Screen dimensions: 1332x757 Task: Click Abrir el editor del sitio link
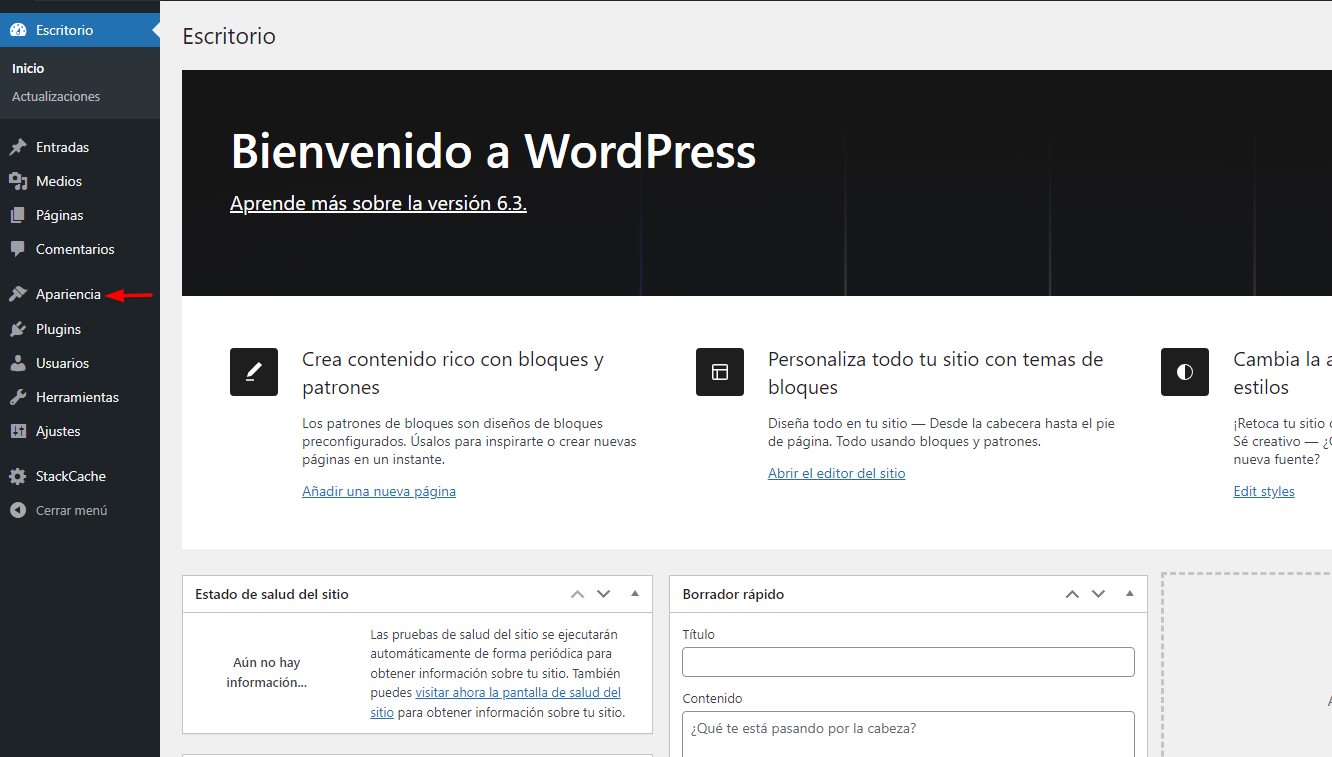coord(837,473)
